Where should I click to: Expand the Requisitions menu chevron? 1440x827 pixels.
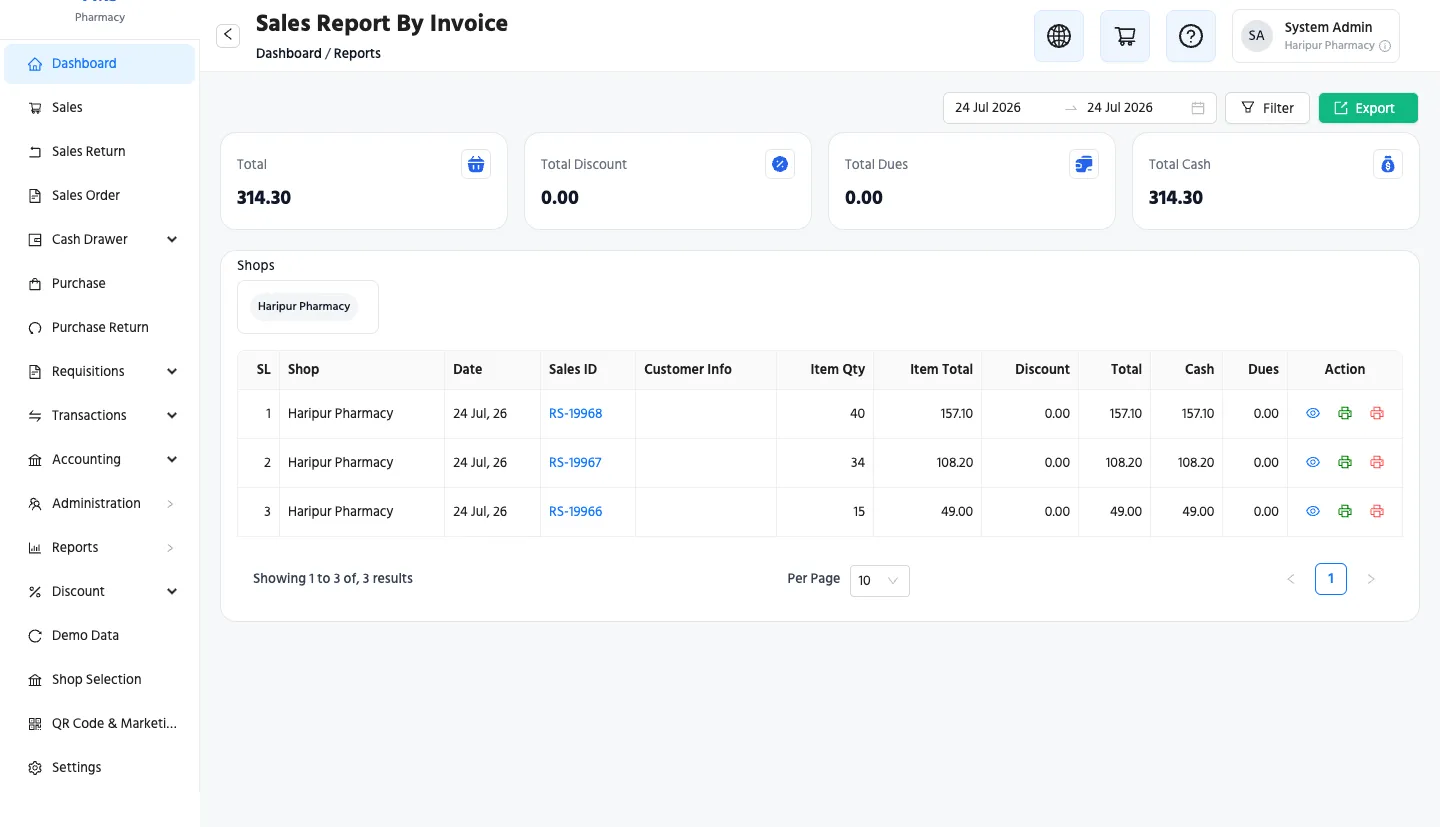point(172,372)
